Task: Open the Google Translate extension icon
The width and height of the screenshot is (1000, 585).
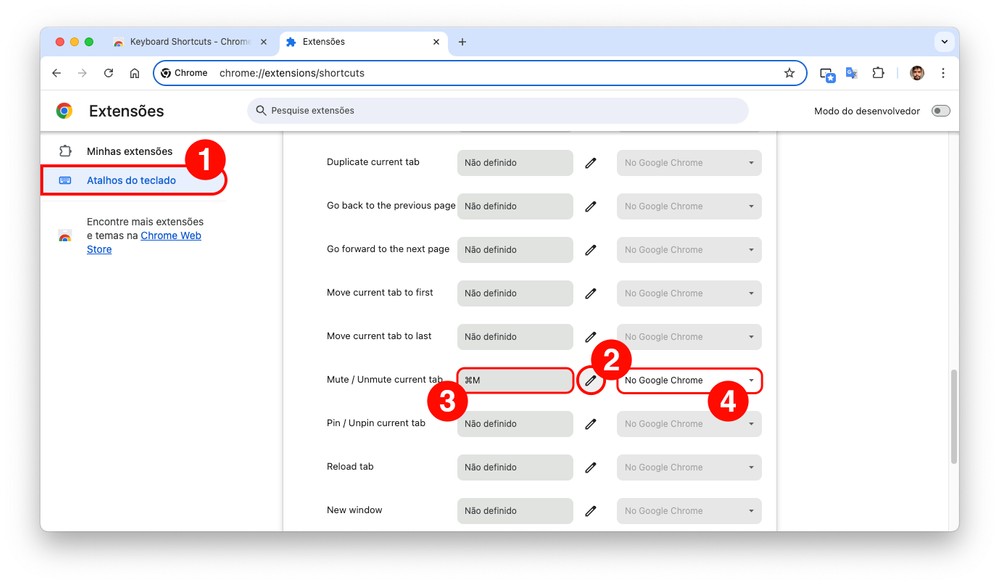Action: 851,73
